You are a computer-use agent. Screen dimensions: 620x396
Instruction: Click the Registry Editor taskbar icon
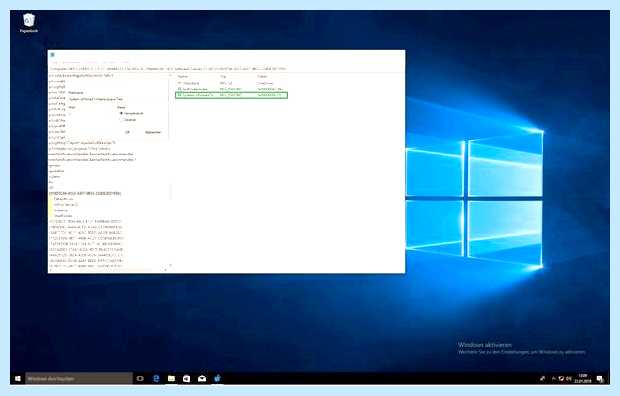click(217, 379)
